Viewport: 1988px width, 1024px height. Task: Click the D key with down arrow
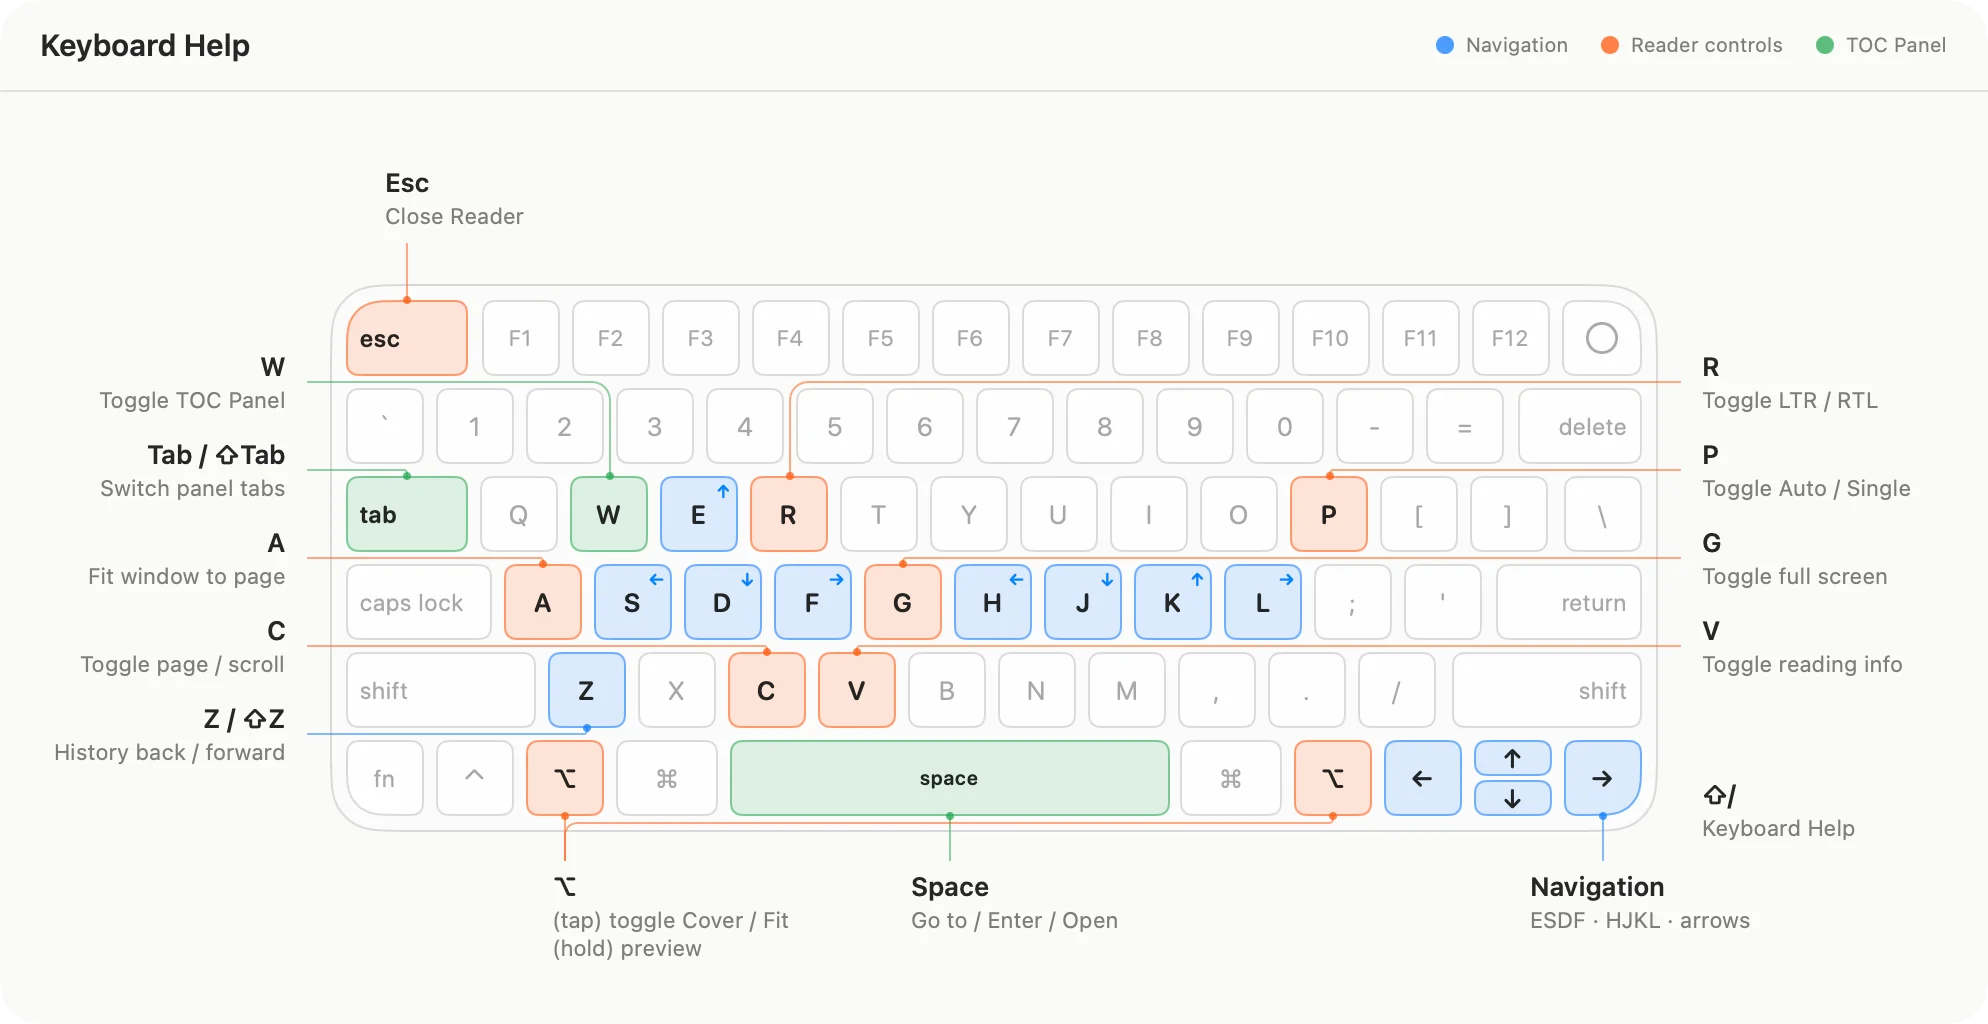723,602
